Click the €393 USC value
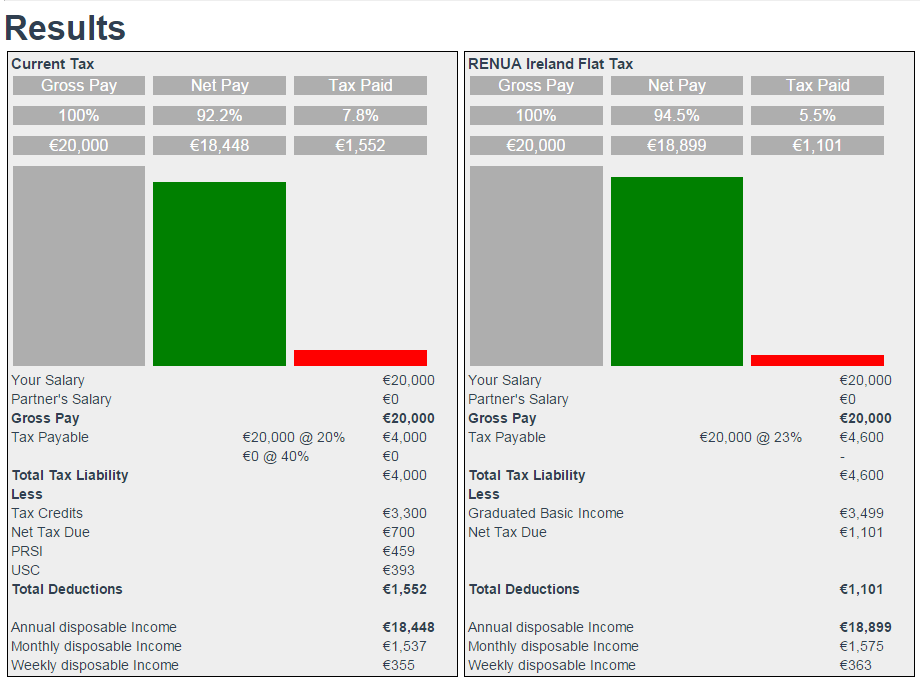This screenshot has height=684, width=920. point(398,570)
